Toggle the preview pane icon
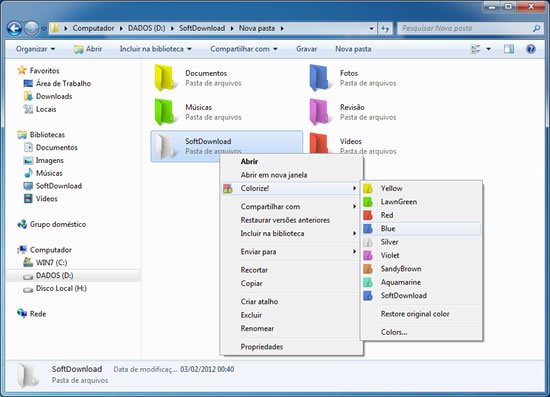550x397 pixels. click(x=509, y=49)
